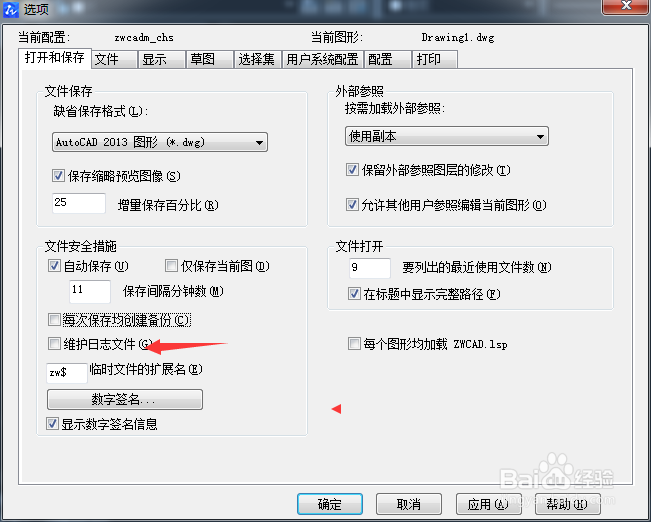The width and height of the screenshot is (651, 522).
Task: Click the ZWCAD app icon in title bar
Action: pos(10,9)
